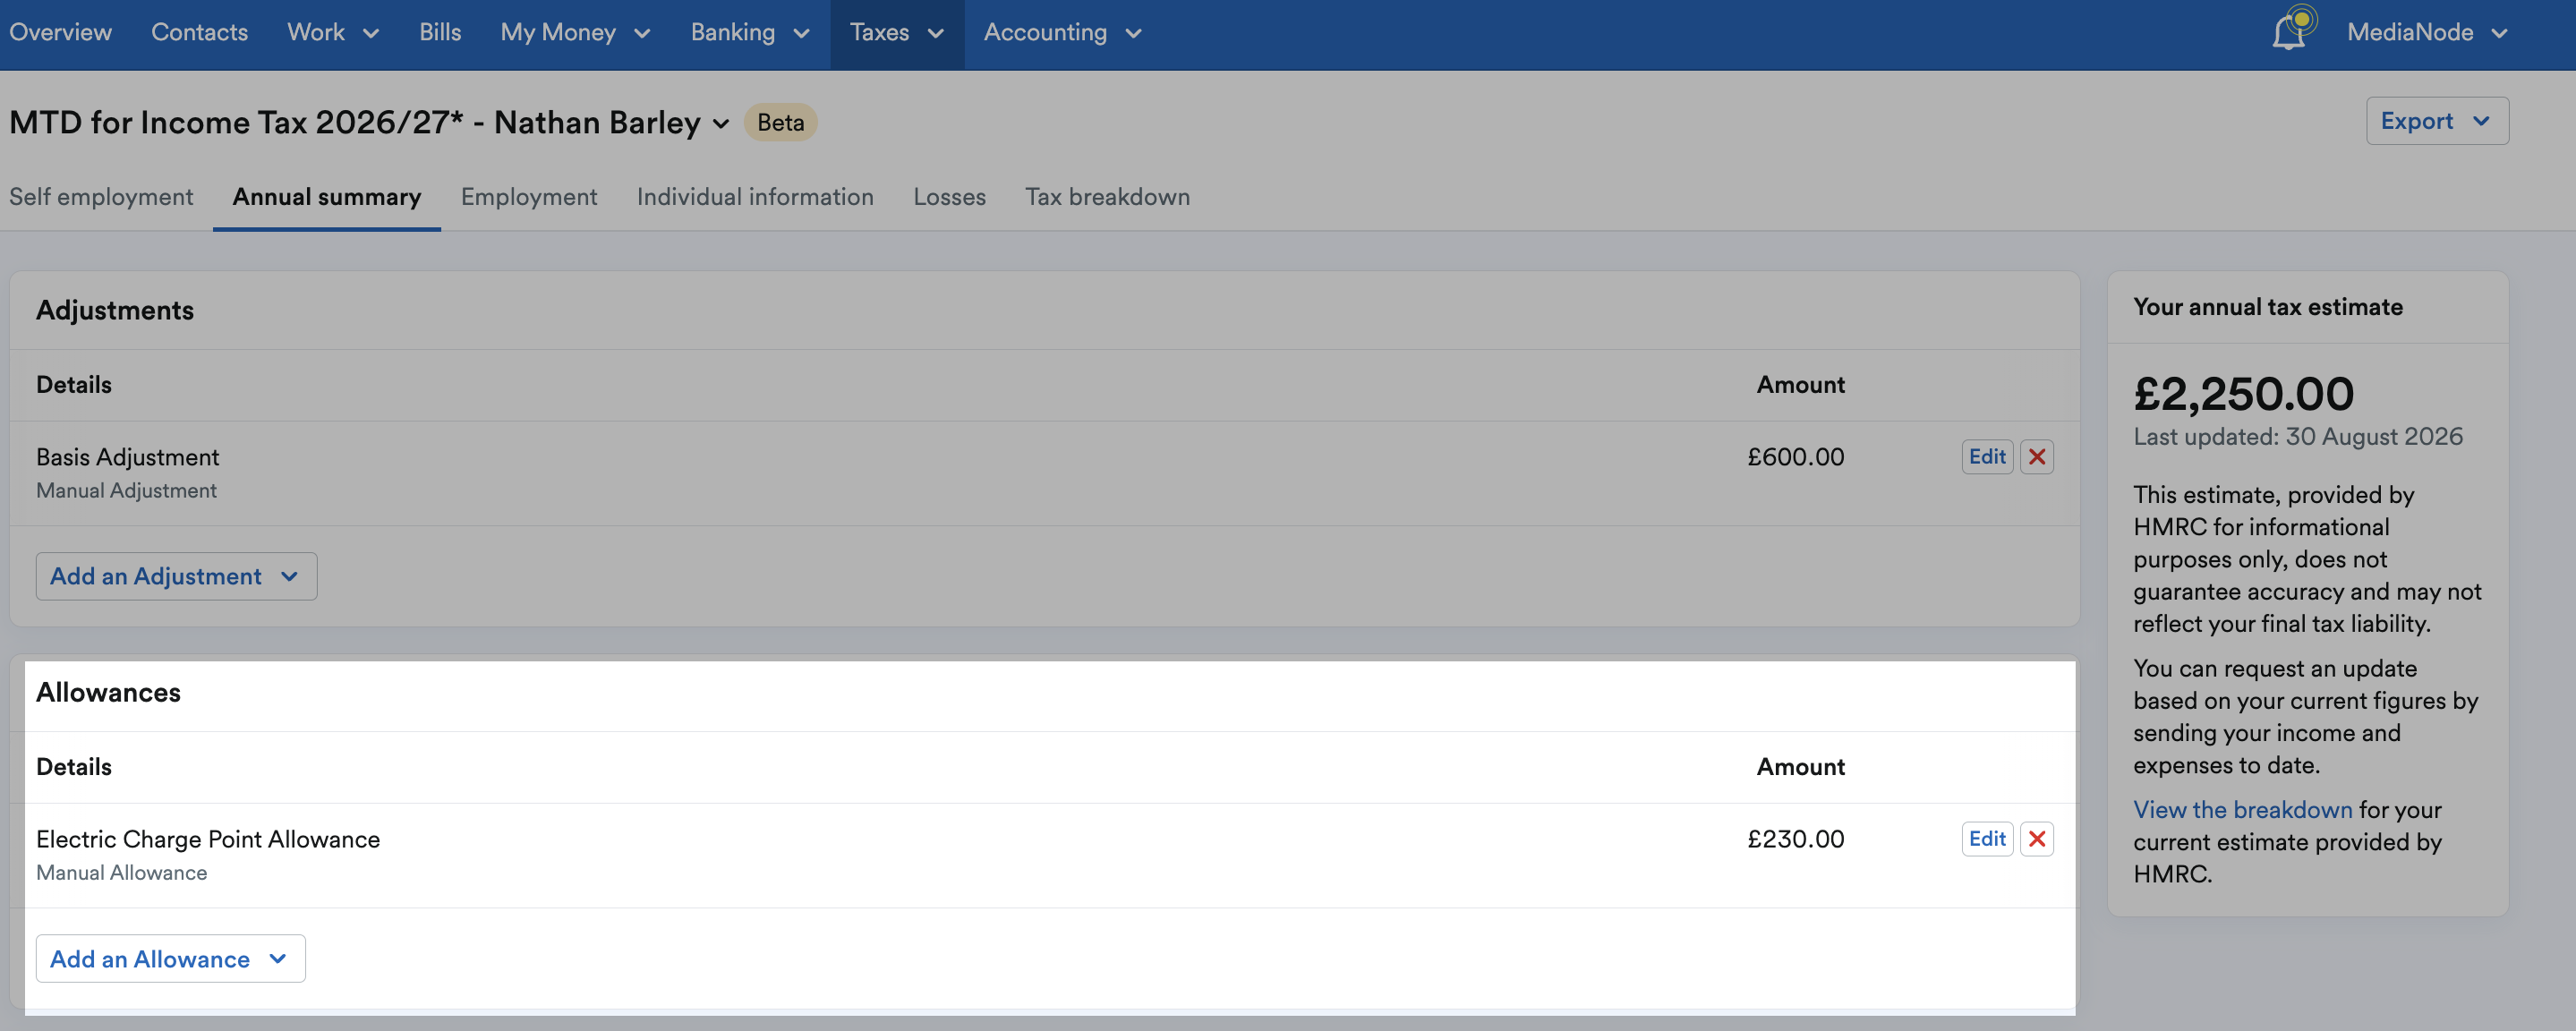The image size is (2576, 1031).
Task: Switch to the Employment tab
Action: [529, 197]
